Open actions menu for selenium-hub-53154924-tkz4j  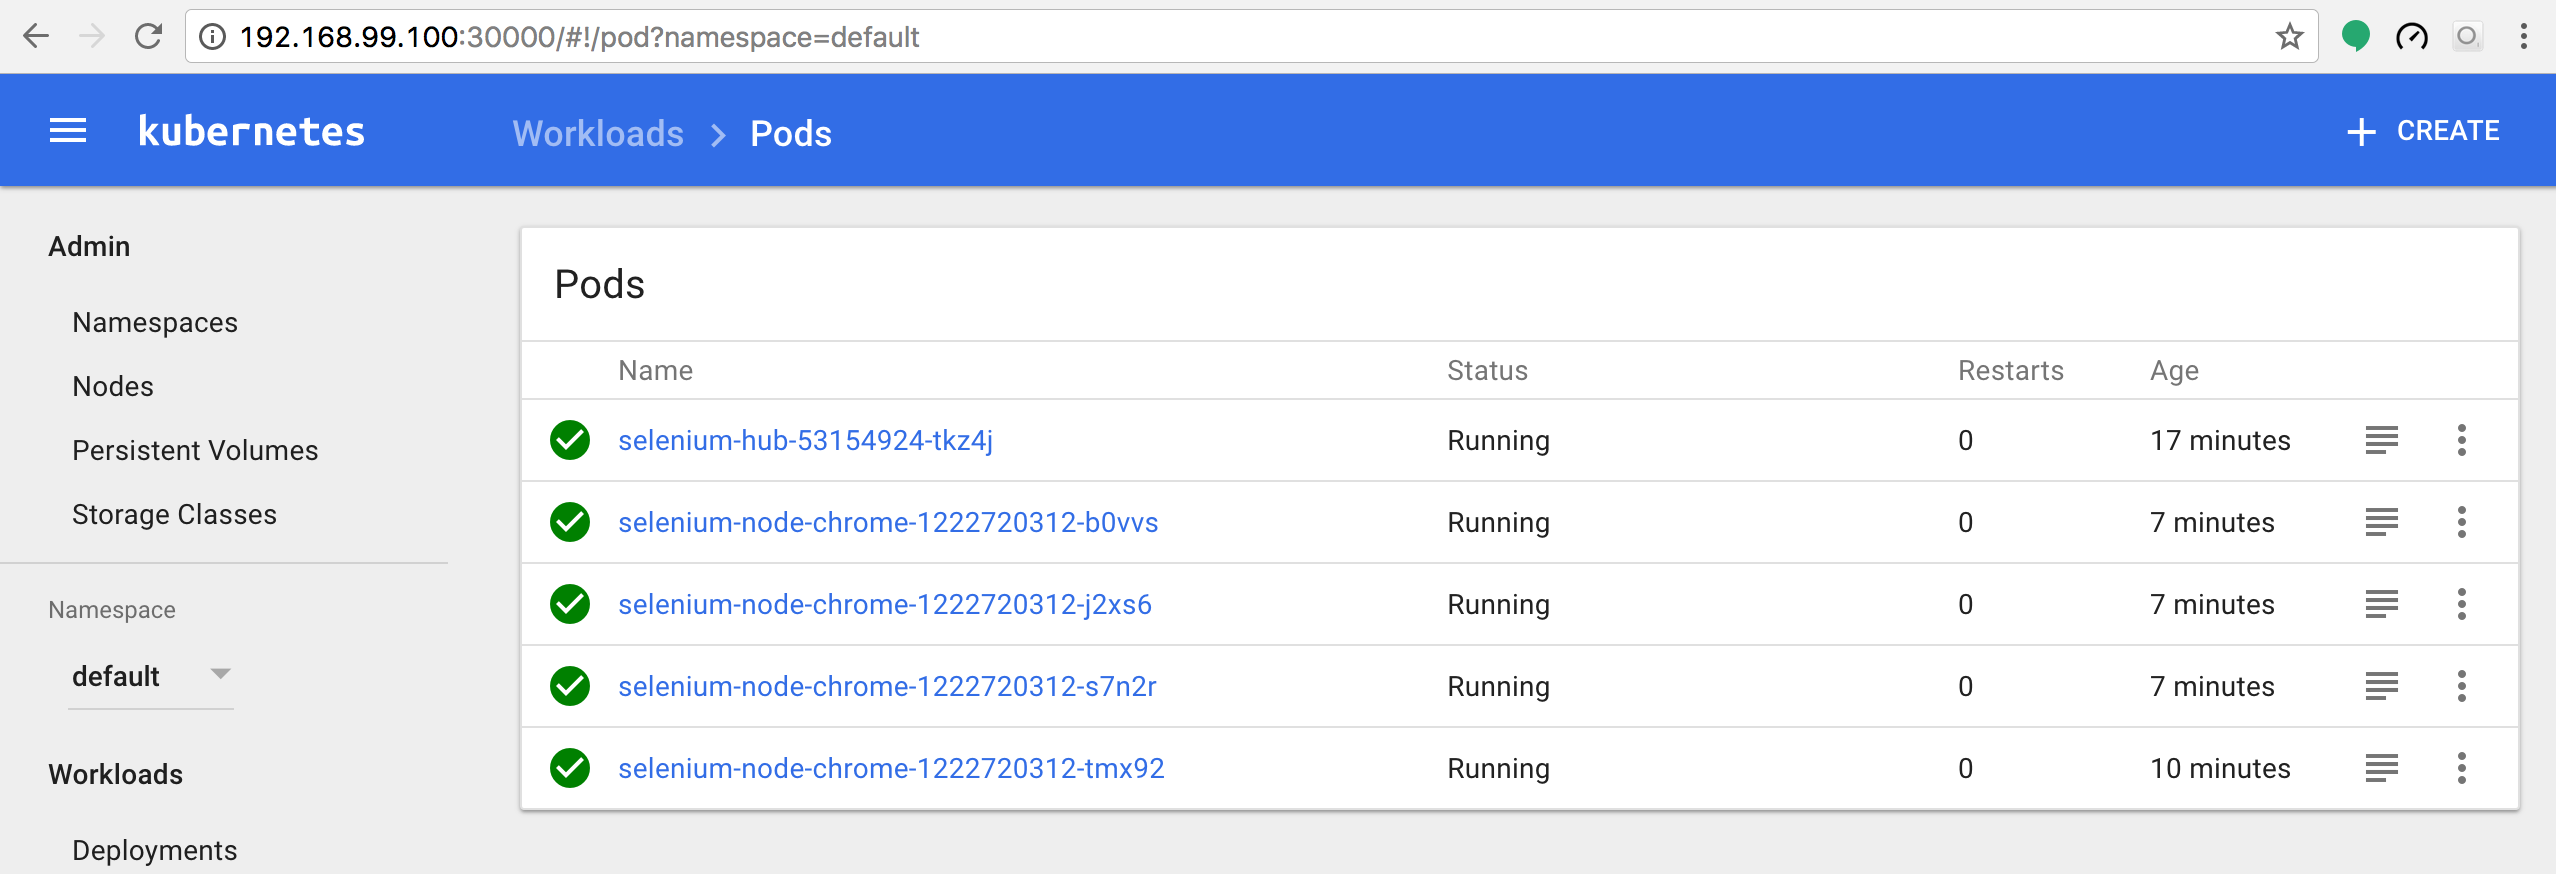point(2462,440)
